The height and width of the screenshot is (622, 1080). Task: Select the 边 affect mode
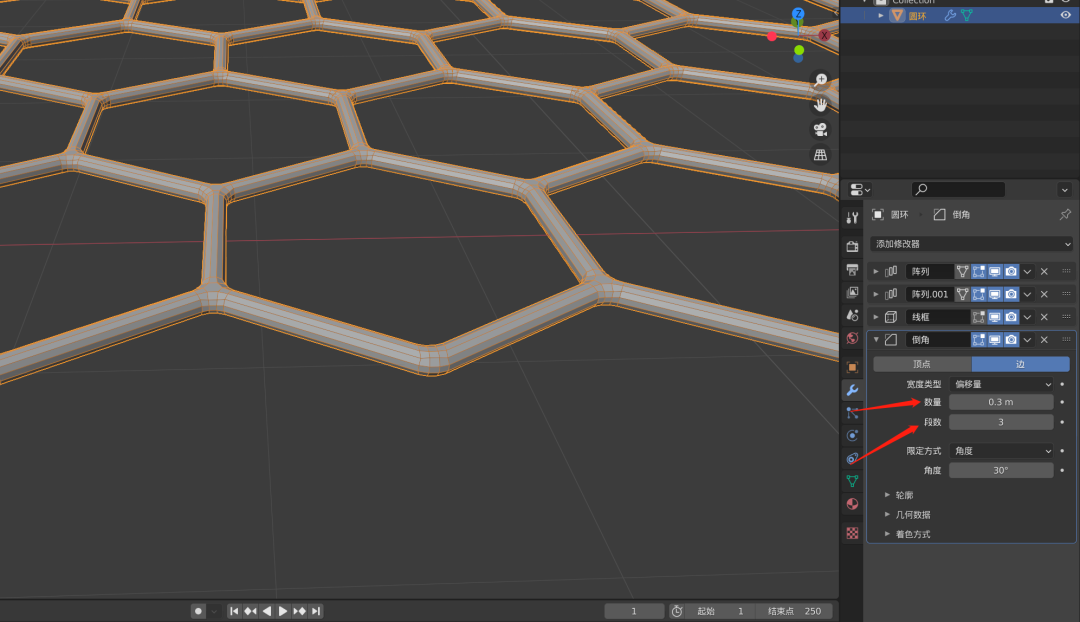pyautogui.click(x=1021, y=364)
